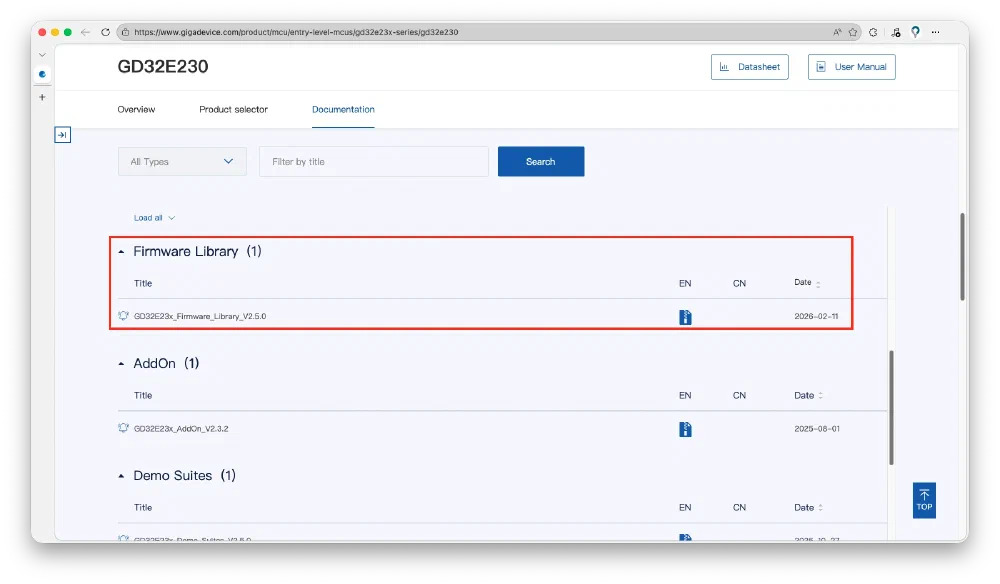The image size is (1000, 584).
Task: Go back using the browser back arrow
Action: pos(86,32)
